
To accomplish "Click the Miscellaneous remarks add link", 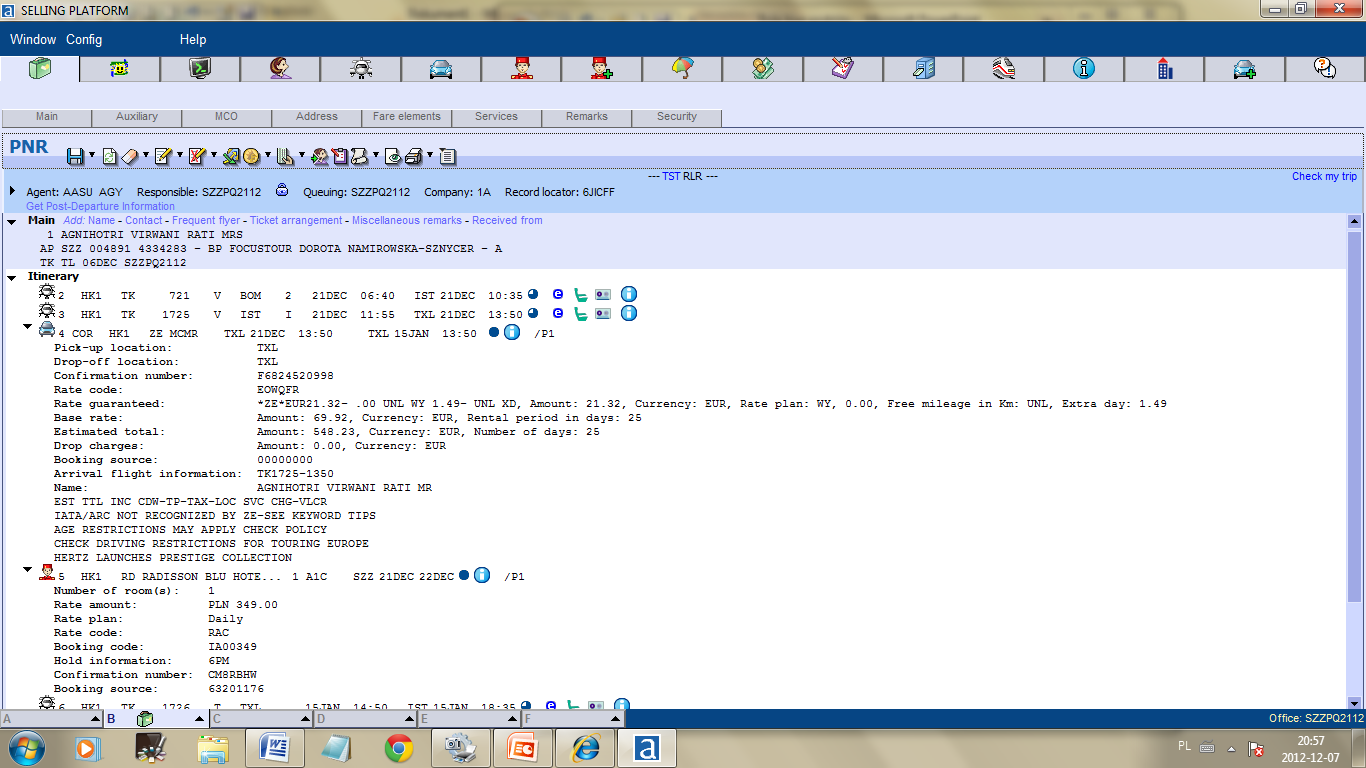I will coord(407,220).
